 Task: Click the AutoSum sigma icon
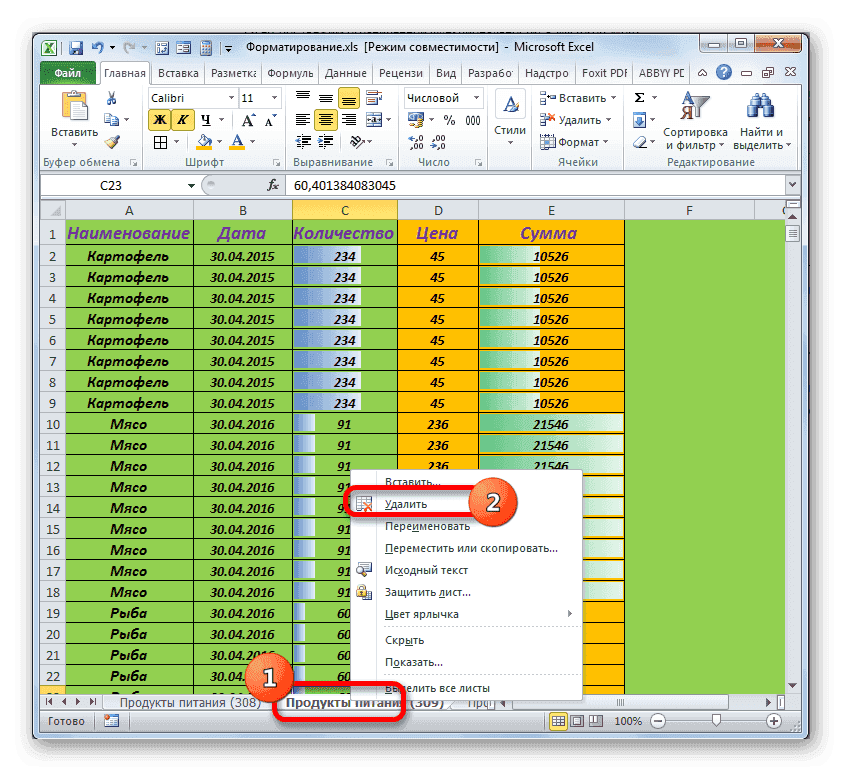coord(637,96)
